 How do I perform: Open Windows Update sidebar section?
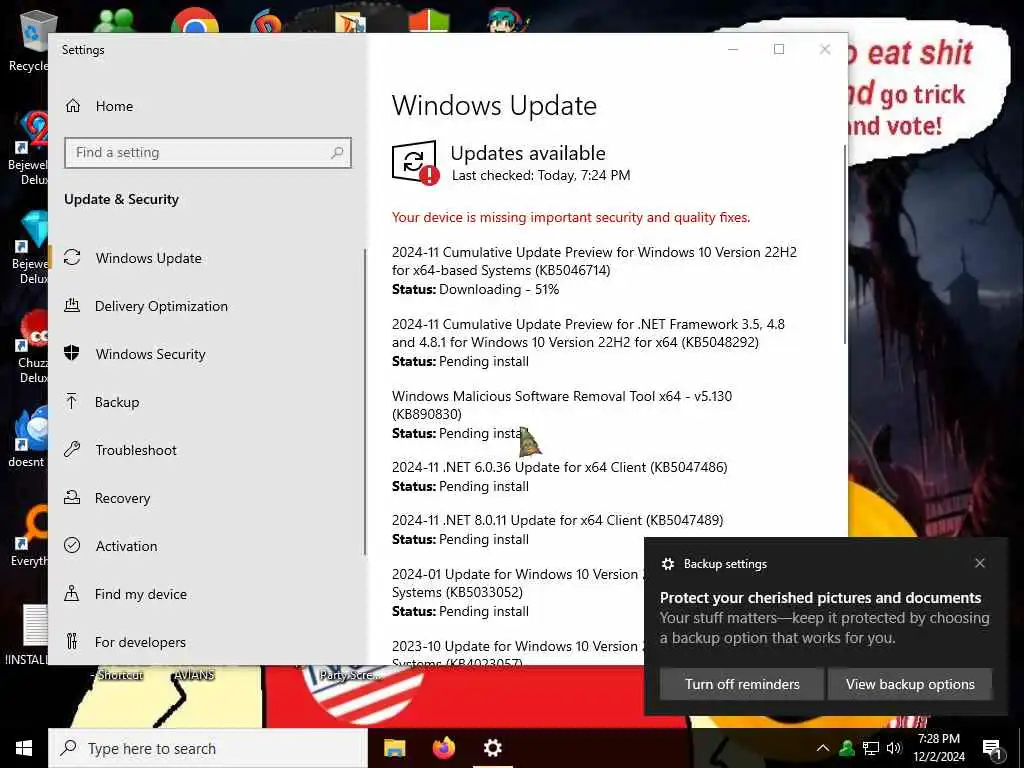pos(148,258)
